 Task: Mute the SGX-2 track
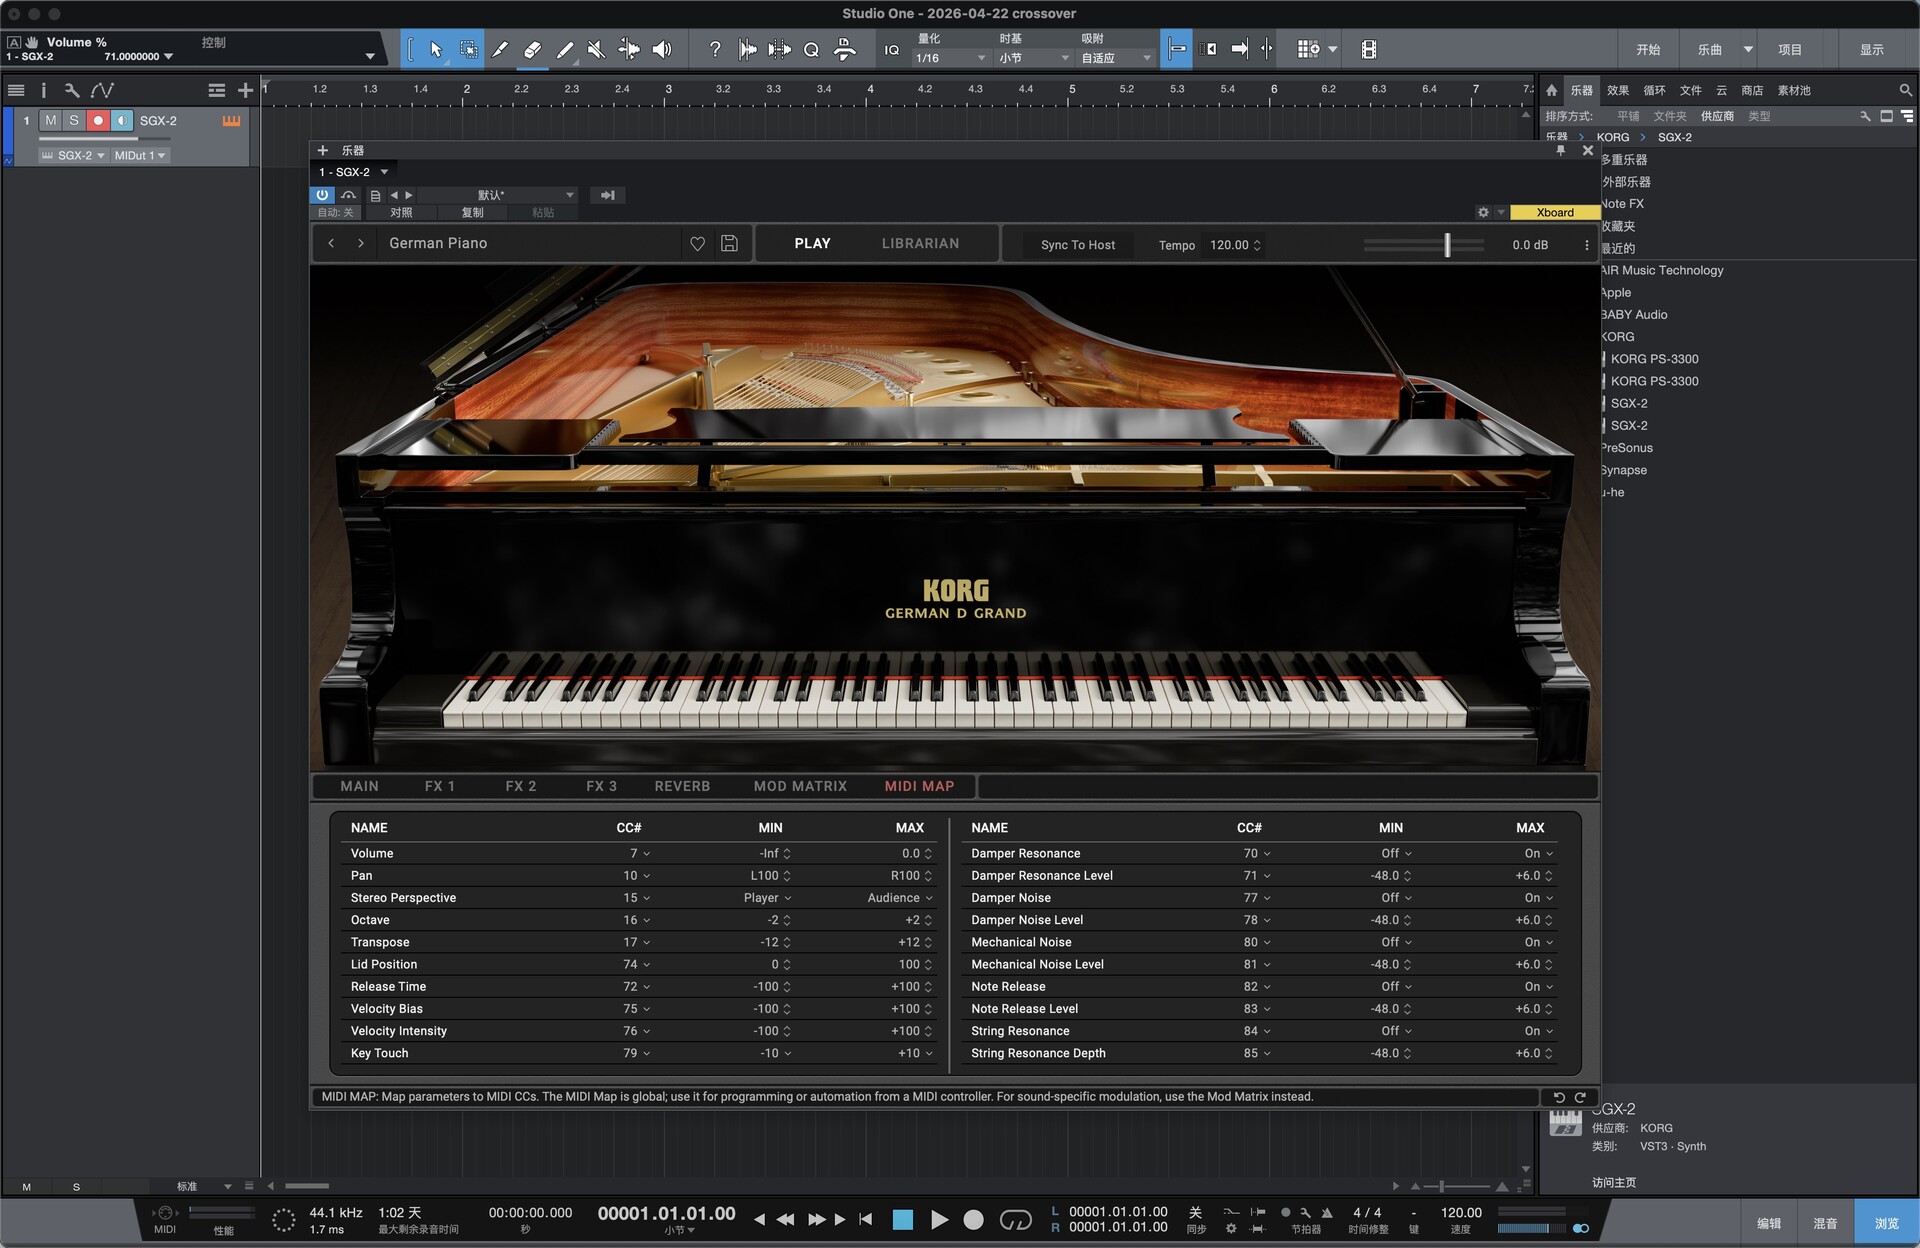point(51,120)
